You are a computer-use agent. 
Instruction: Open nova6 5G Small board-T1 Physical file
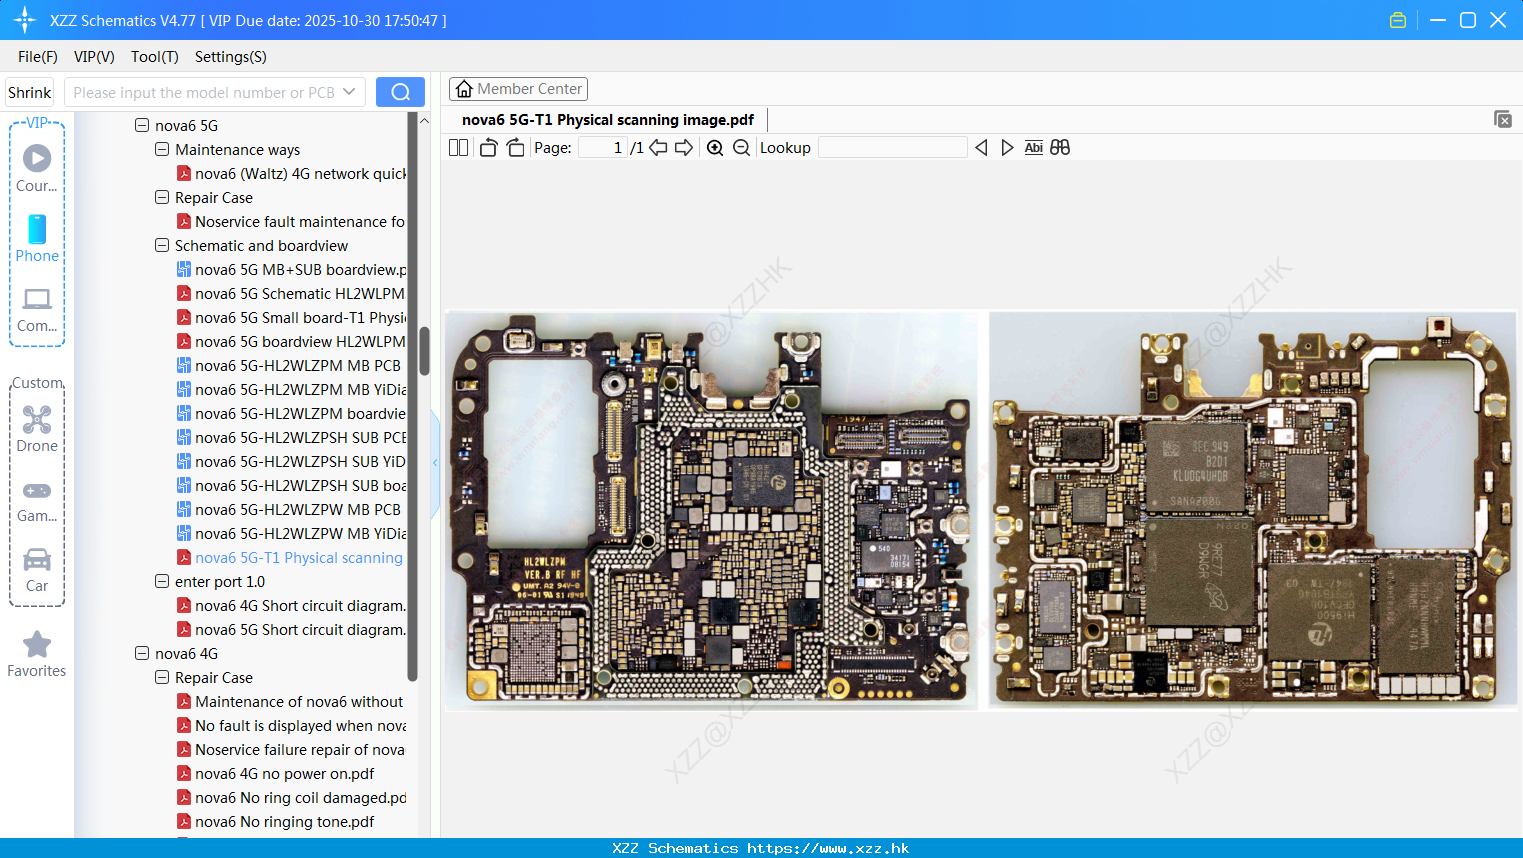[291, 317]
